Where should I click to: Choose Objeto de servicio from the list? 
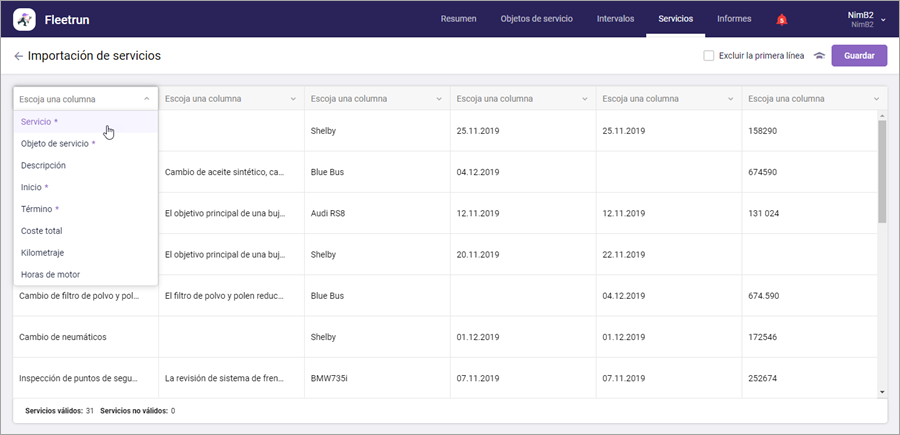[58, 143]
